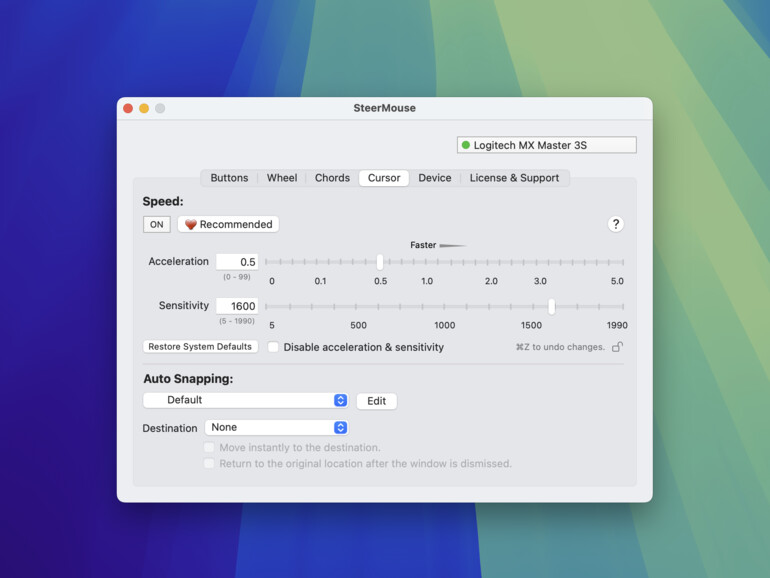The image size is (770, 578).
Task: Click the unlock padlock icon
Action: pyautogui.click(x=617, y=347)
